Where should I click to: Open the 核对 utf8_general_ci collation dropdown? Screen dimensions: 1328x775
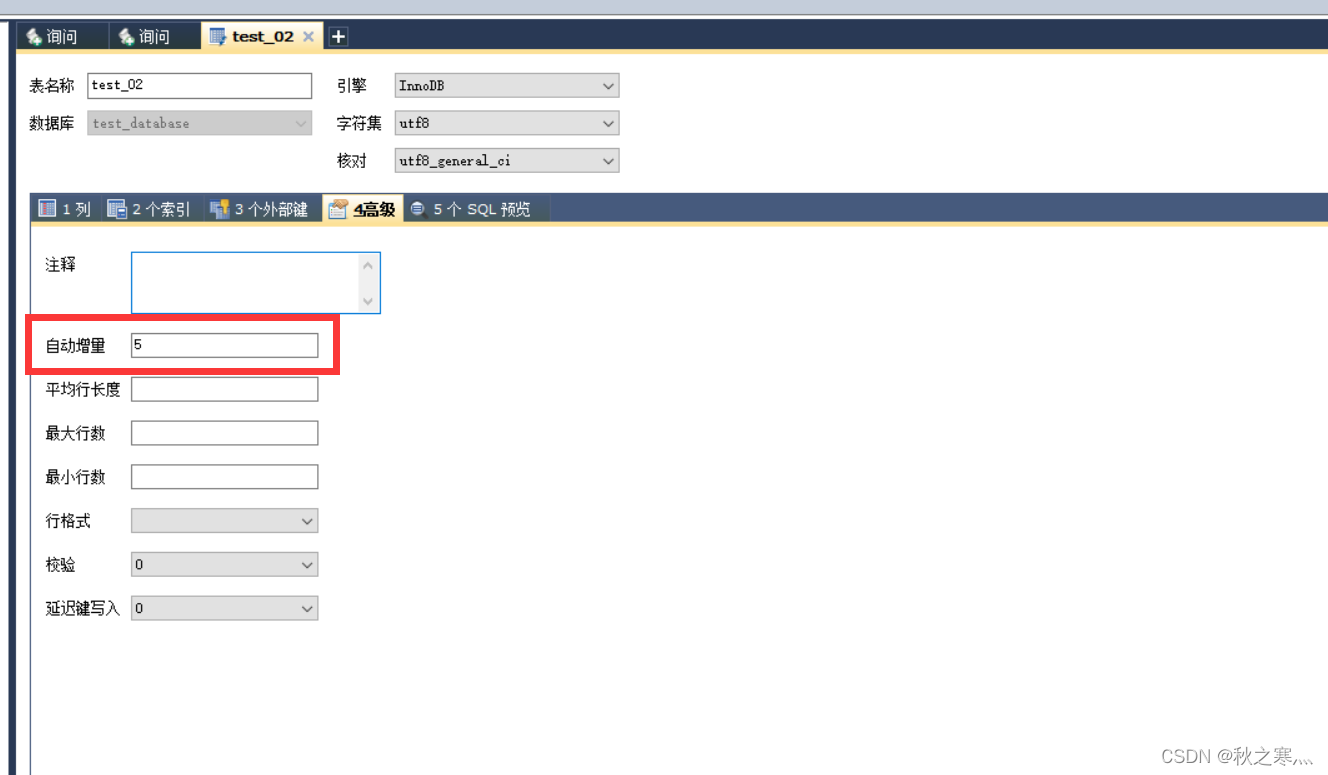507,160
